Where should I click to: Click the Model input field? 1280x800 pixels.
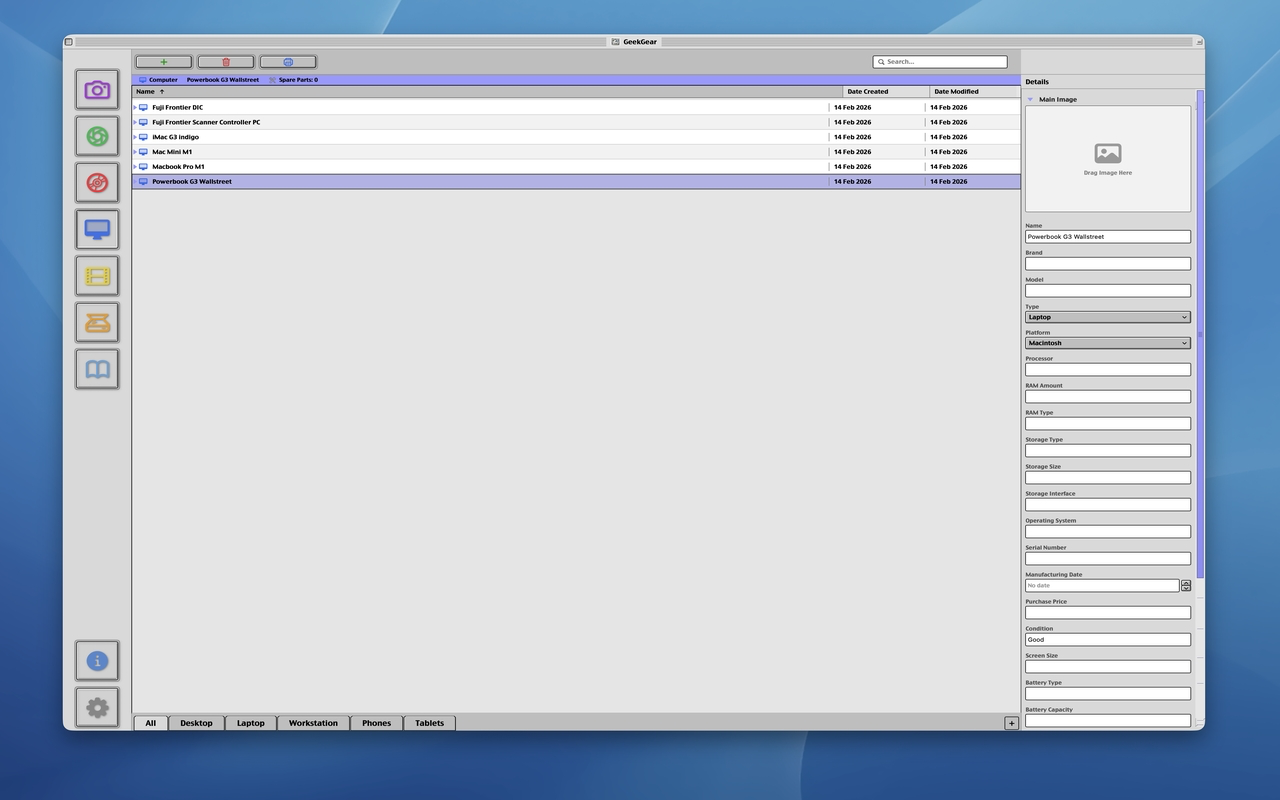[x=1108, y=291]
